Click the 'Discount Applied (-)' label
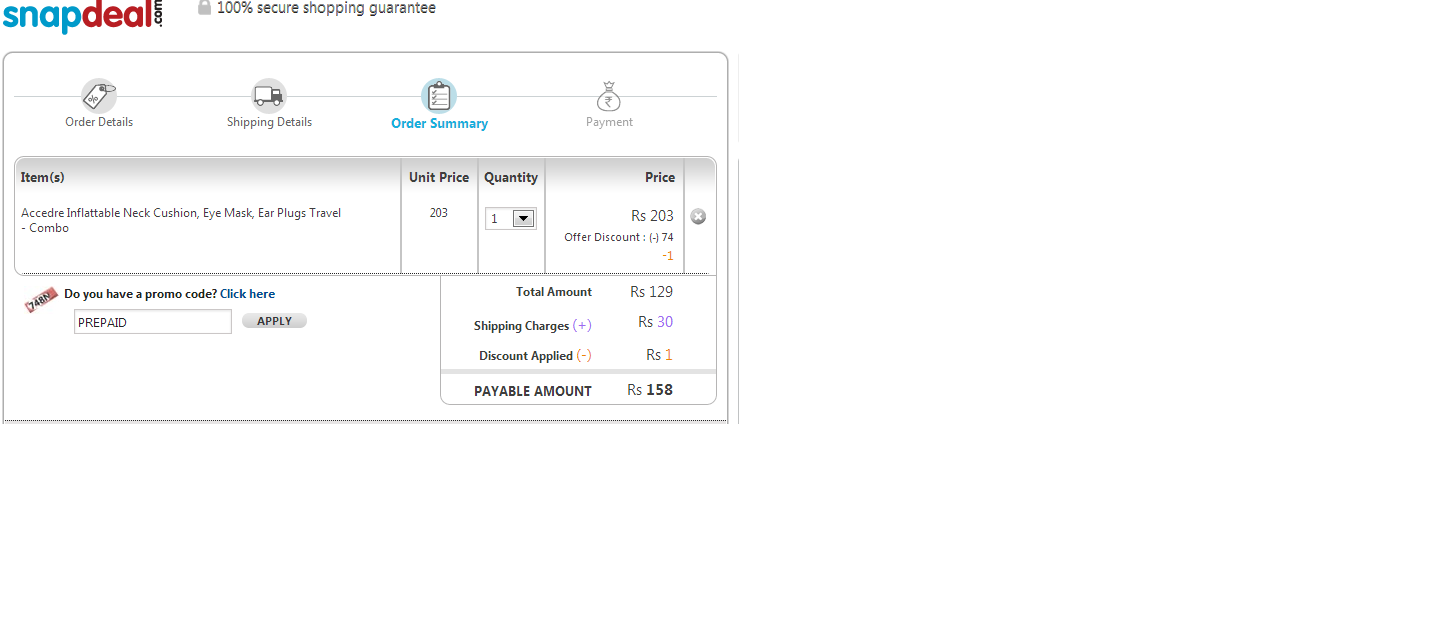Screen dimensions: 1449x640 (535, 356)
